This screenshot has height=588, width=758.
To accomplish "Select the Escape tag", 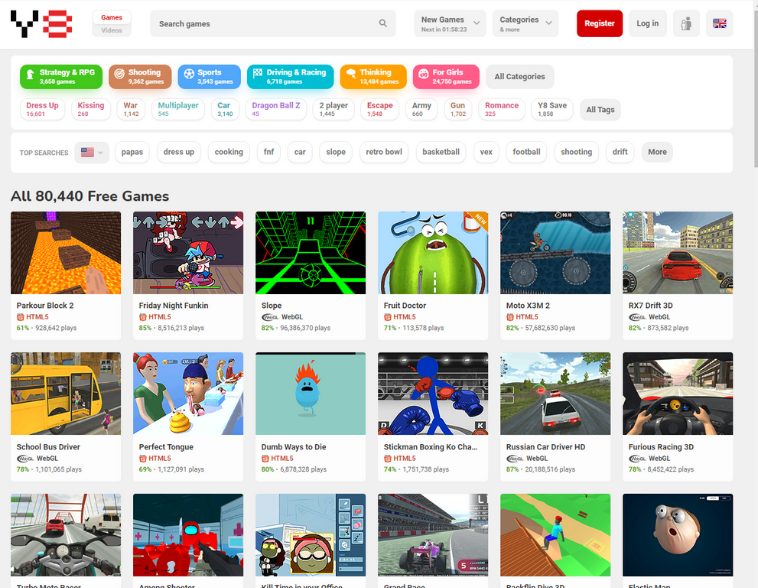I will pos(379,109).
